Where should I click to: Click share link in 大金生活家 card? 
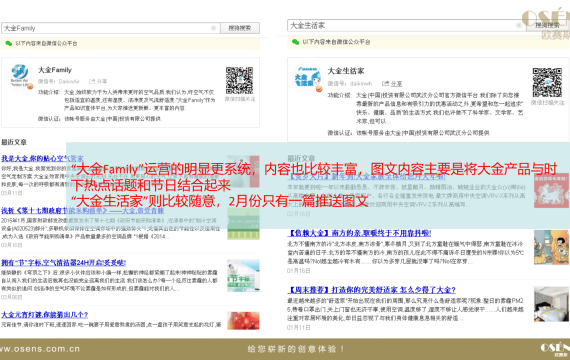[392, 84]
